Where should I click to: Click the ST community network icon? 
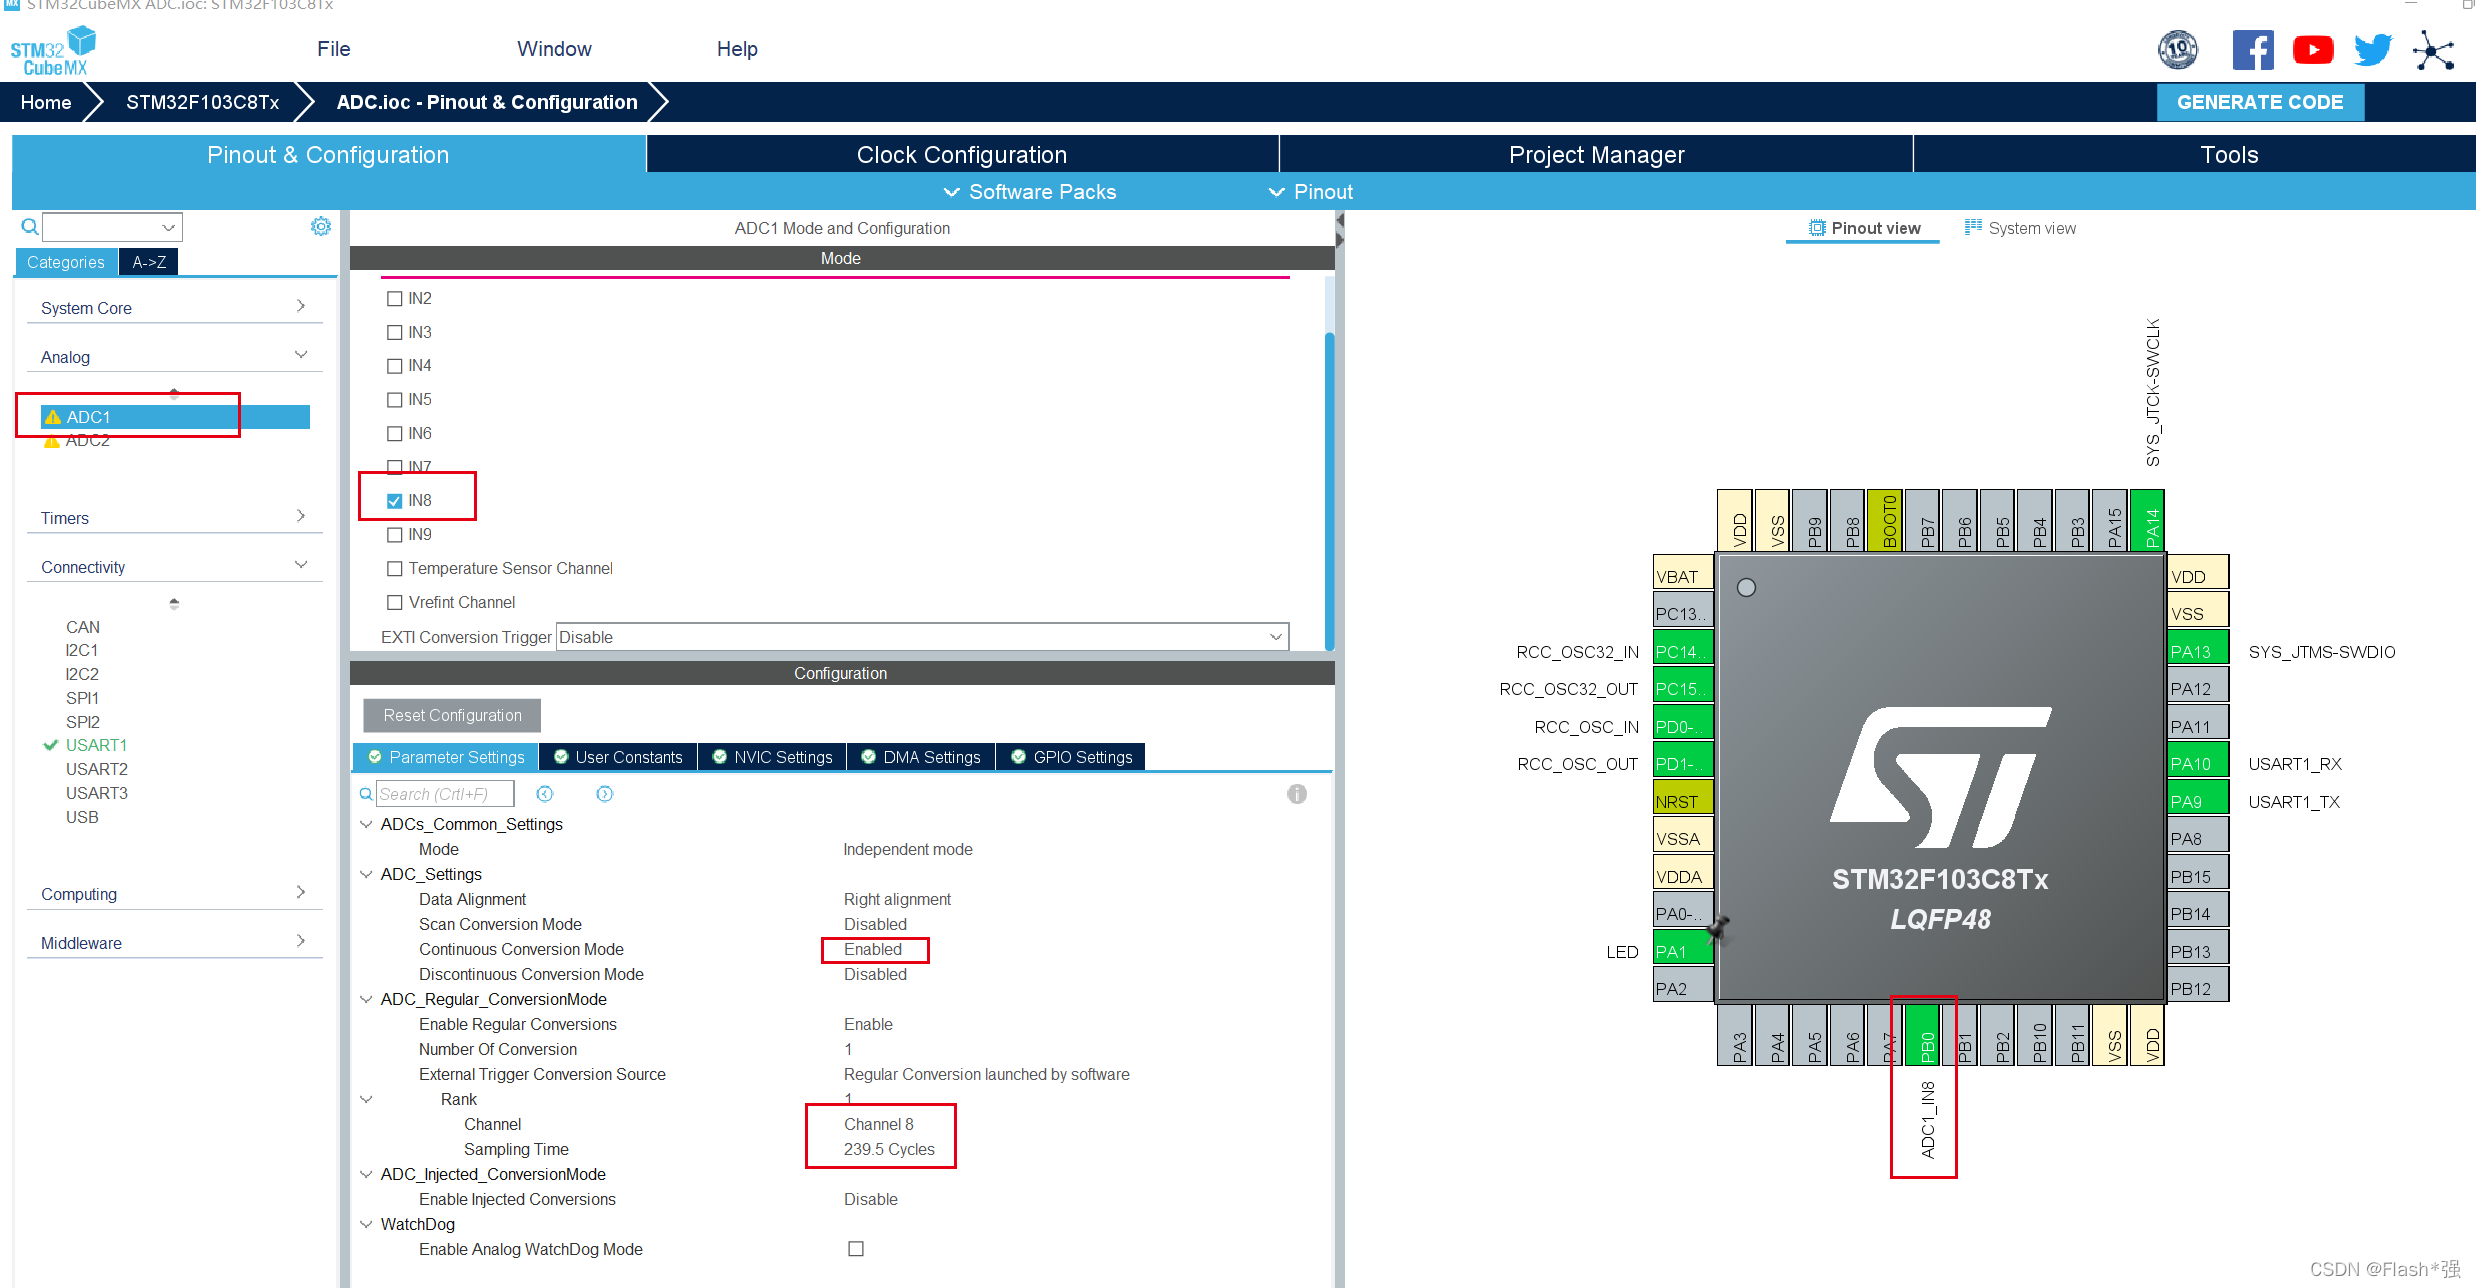point(2433,50)
